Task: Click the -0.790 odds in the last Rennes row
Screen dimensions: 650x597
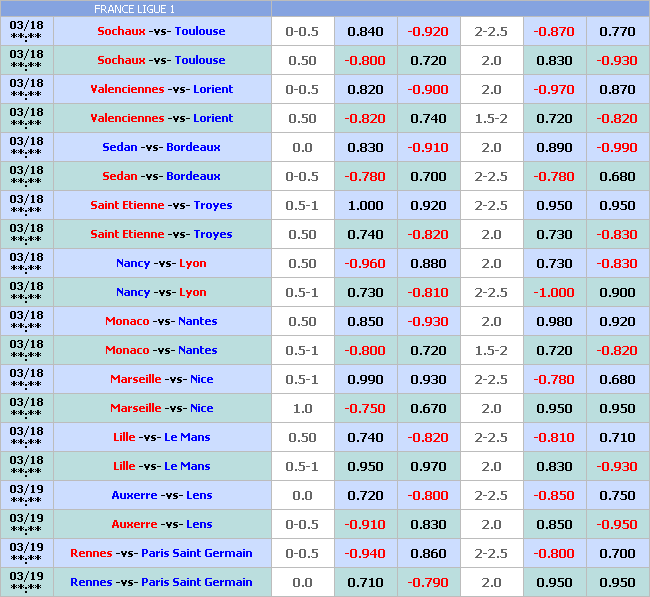Action: (x=428, y=582)
